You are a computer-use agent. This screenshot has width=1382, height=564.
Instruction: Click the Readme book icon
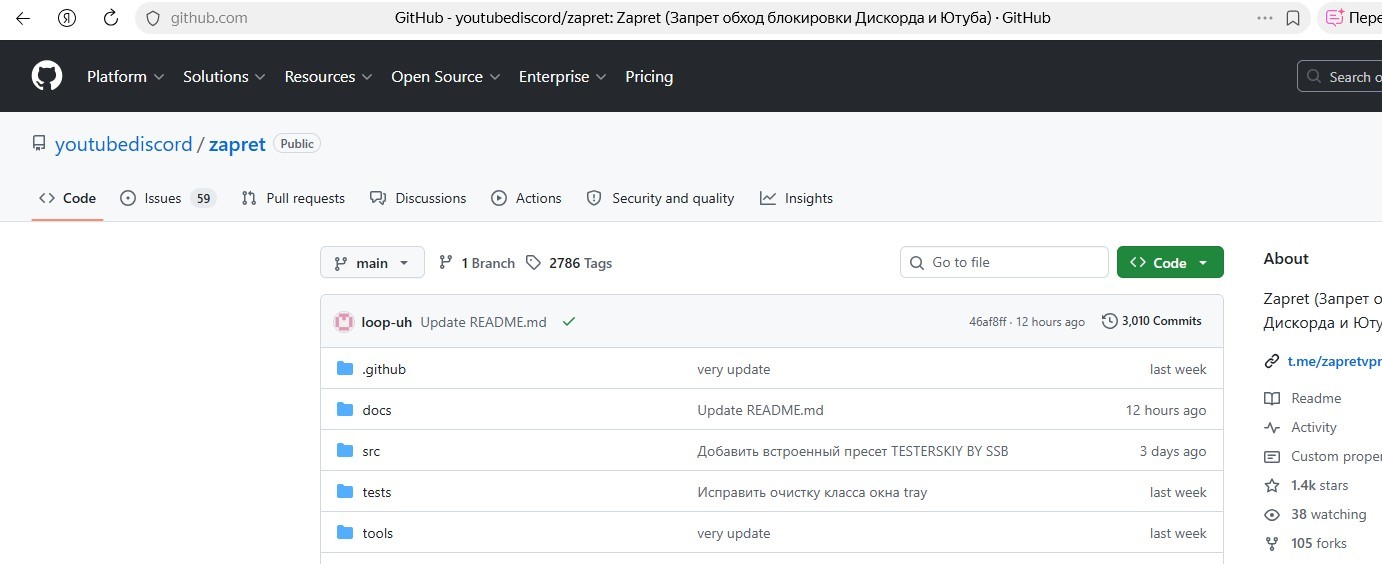click(x=1272, y=398)
